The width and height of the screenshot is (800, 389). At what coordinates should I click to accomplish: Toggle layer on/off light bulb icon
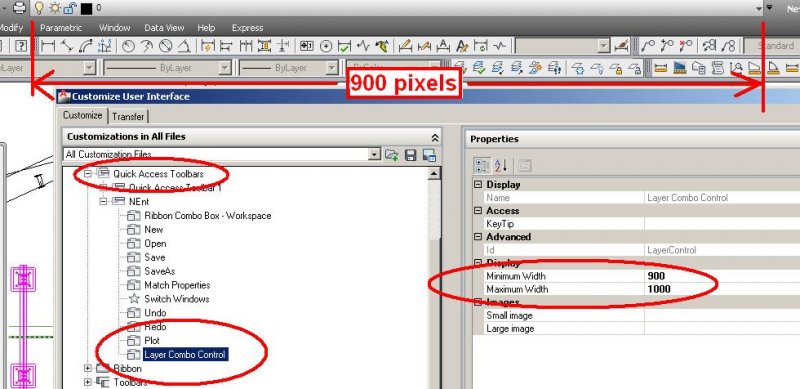[39, 8]
